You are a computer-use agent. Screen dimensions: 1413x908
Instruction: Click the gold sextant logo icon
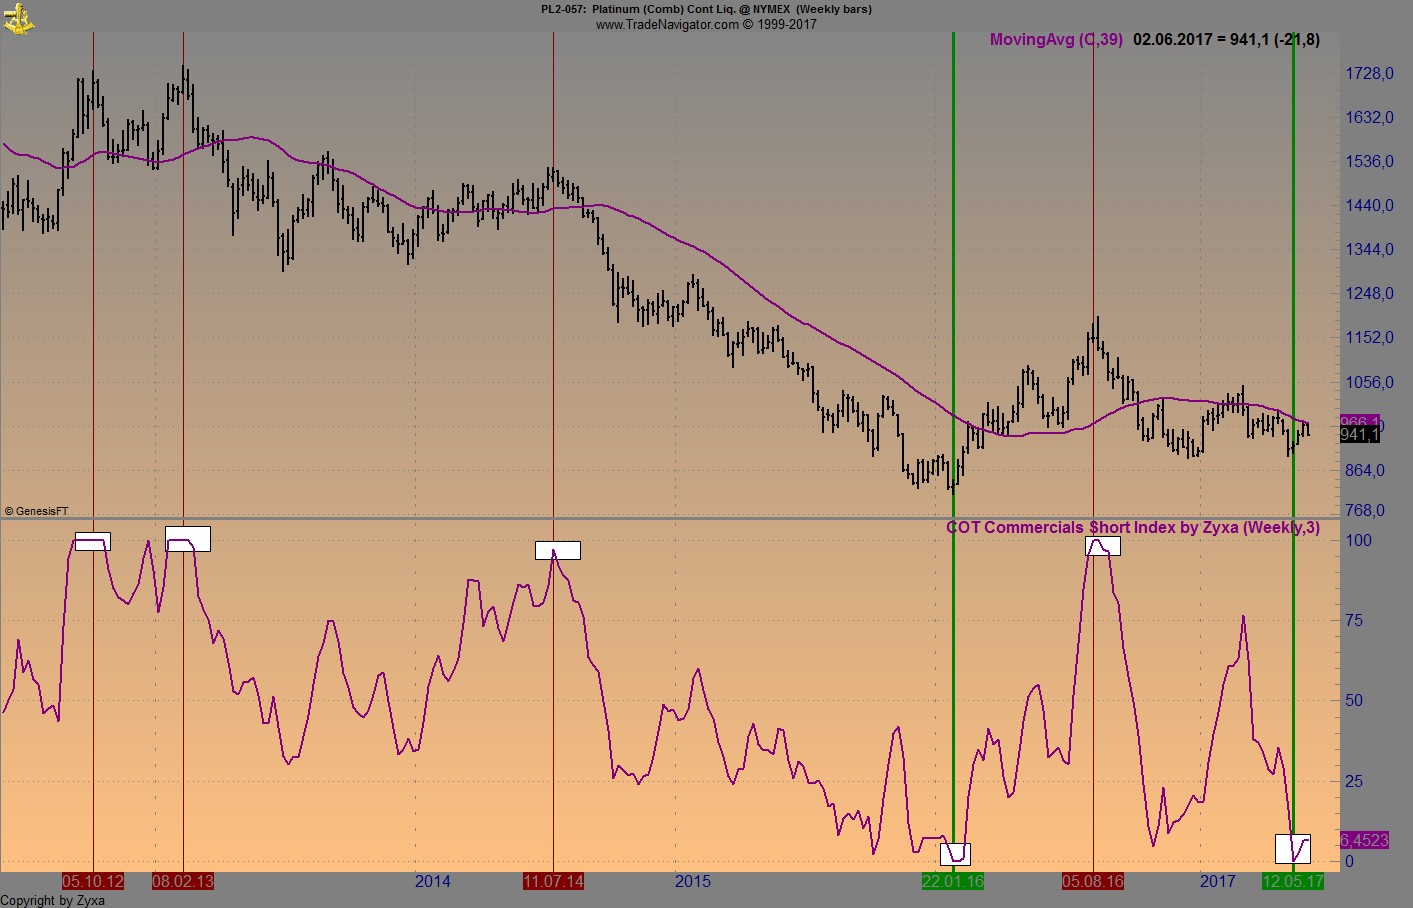click(18, 17)
